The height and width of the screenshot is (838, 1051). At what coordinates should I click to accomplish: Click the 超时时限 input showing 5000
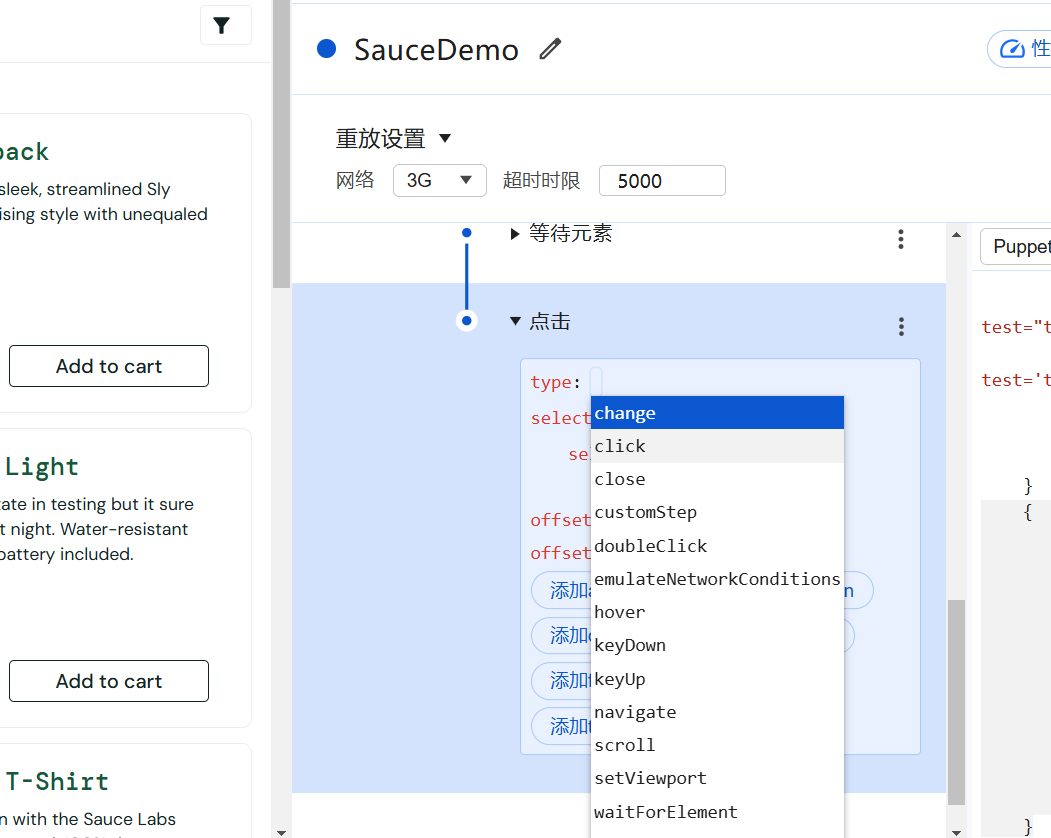[x=662, y=180]
